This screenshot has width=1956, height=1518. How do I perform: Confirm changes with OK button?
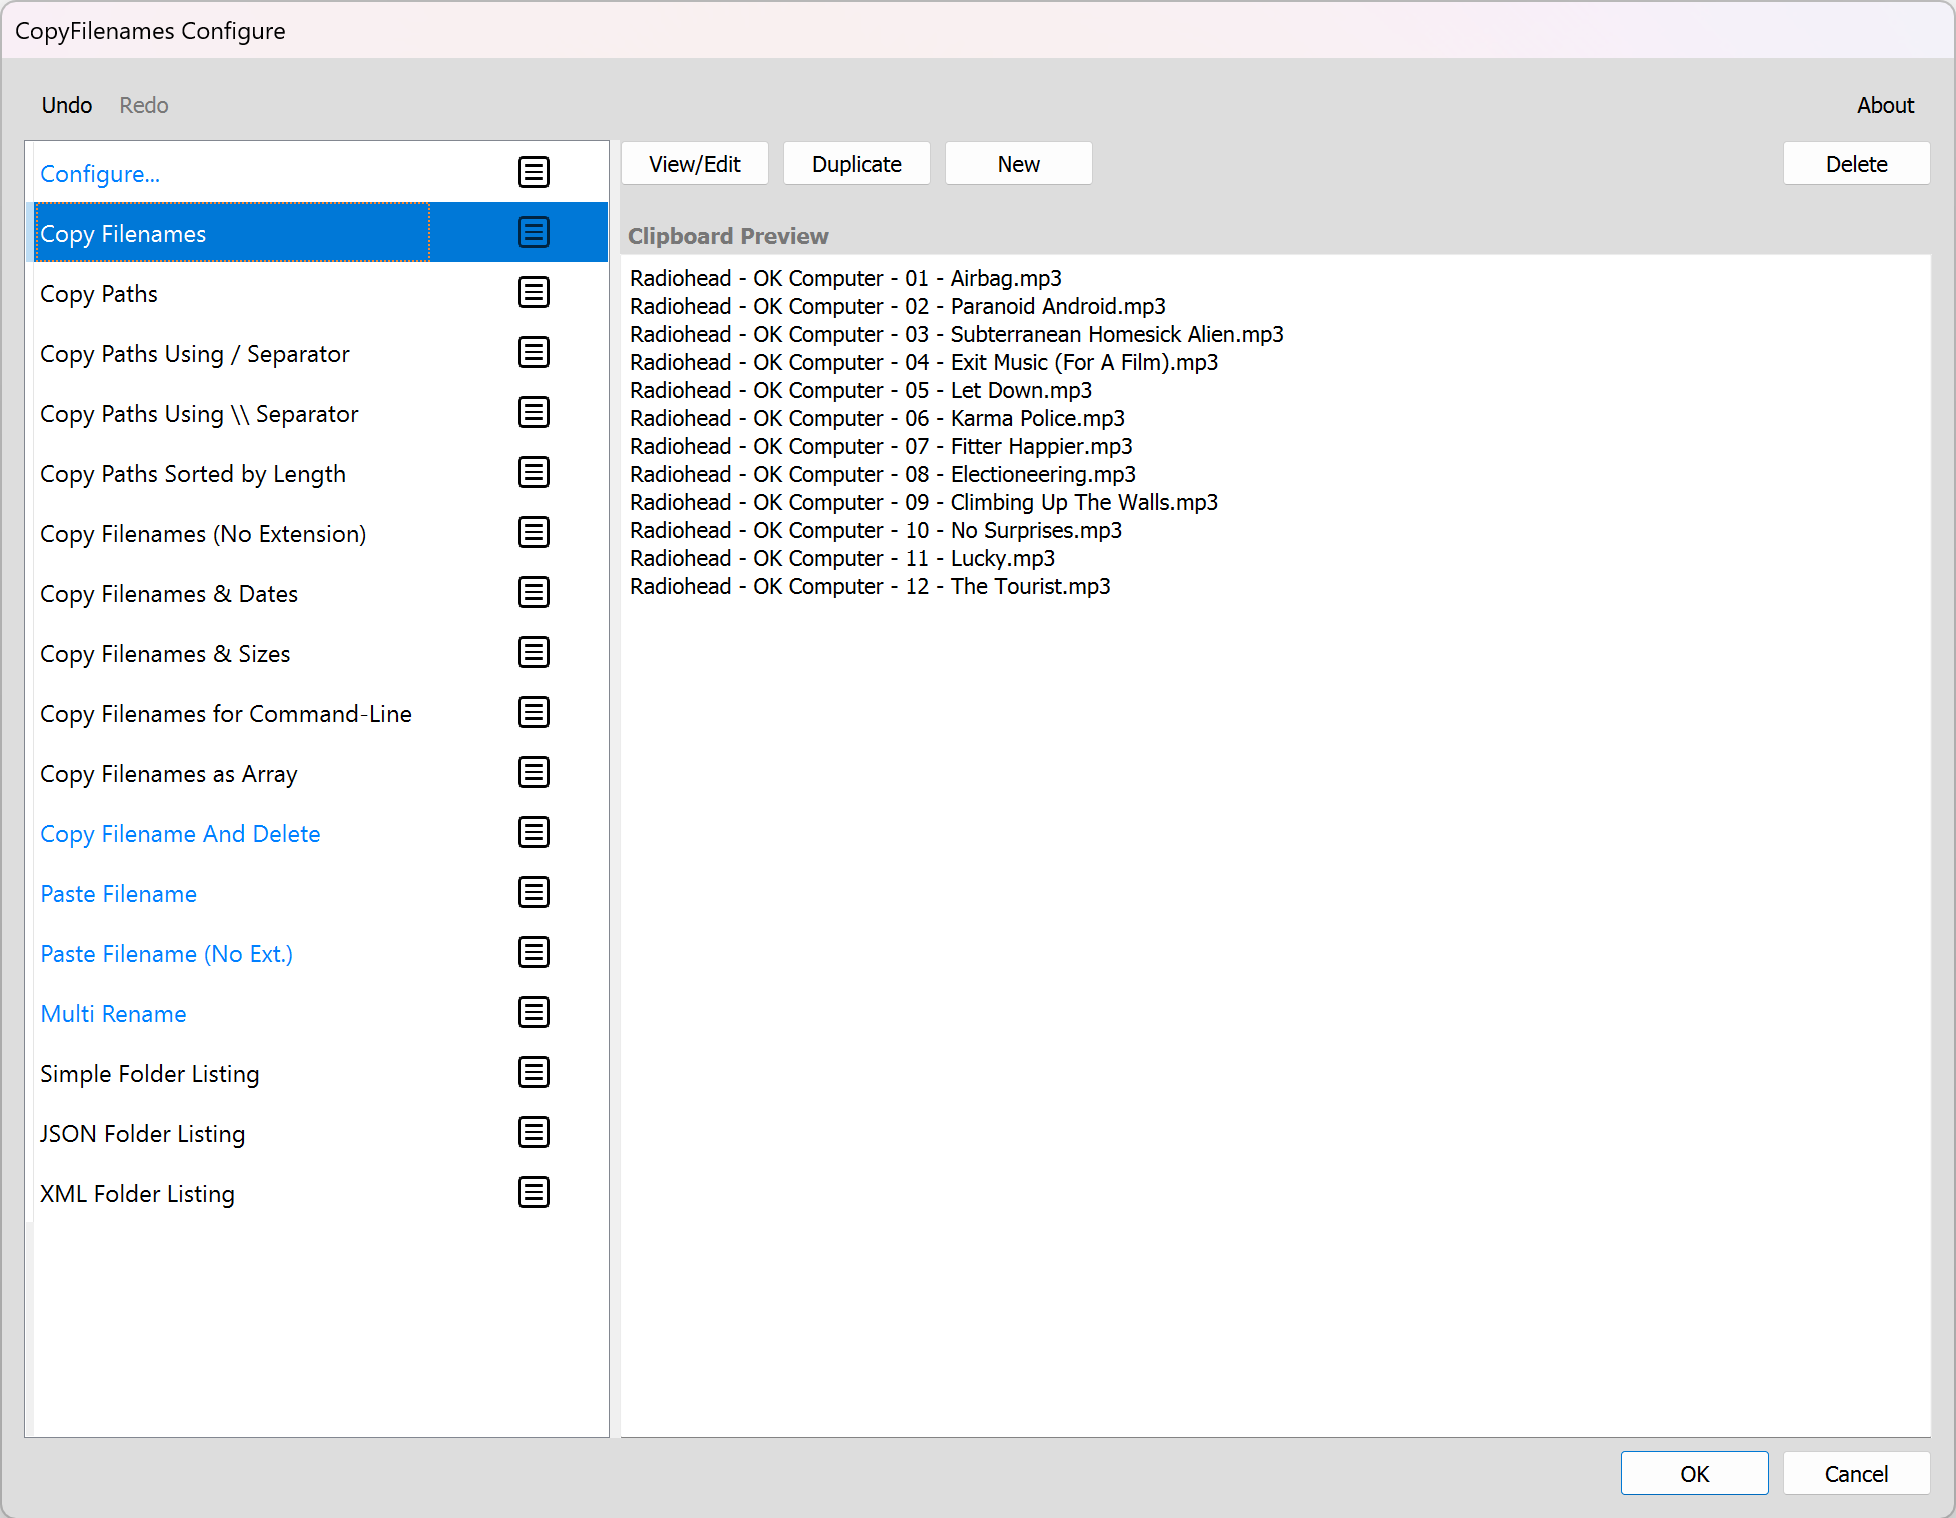[1693, 1473]
